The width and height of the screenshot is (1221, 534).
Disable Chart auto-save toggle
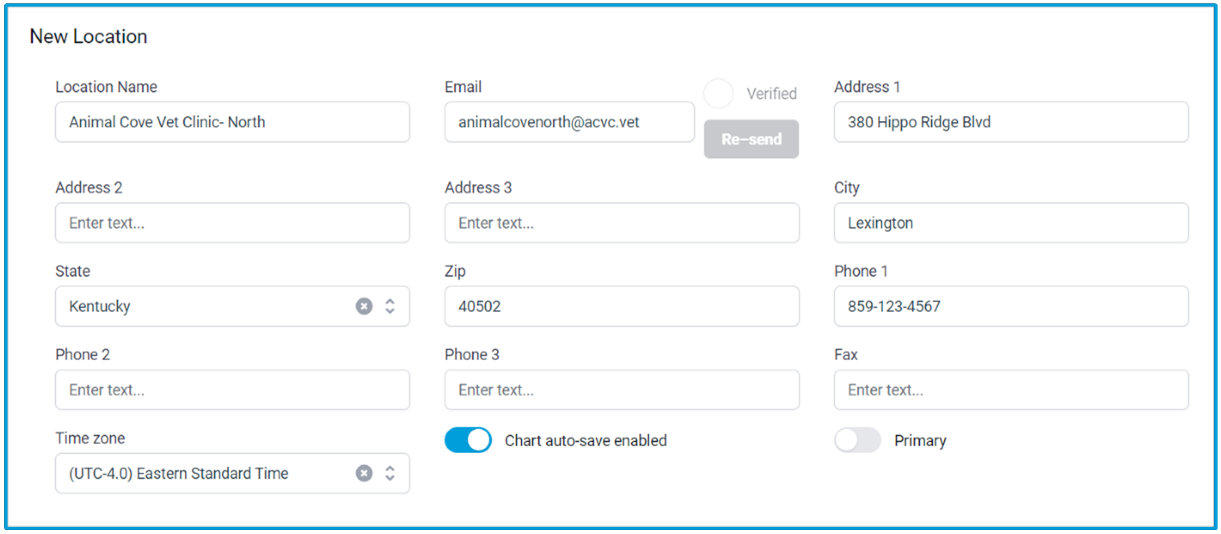[468, 440]
